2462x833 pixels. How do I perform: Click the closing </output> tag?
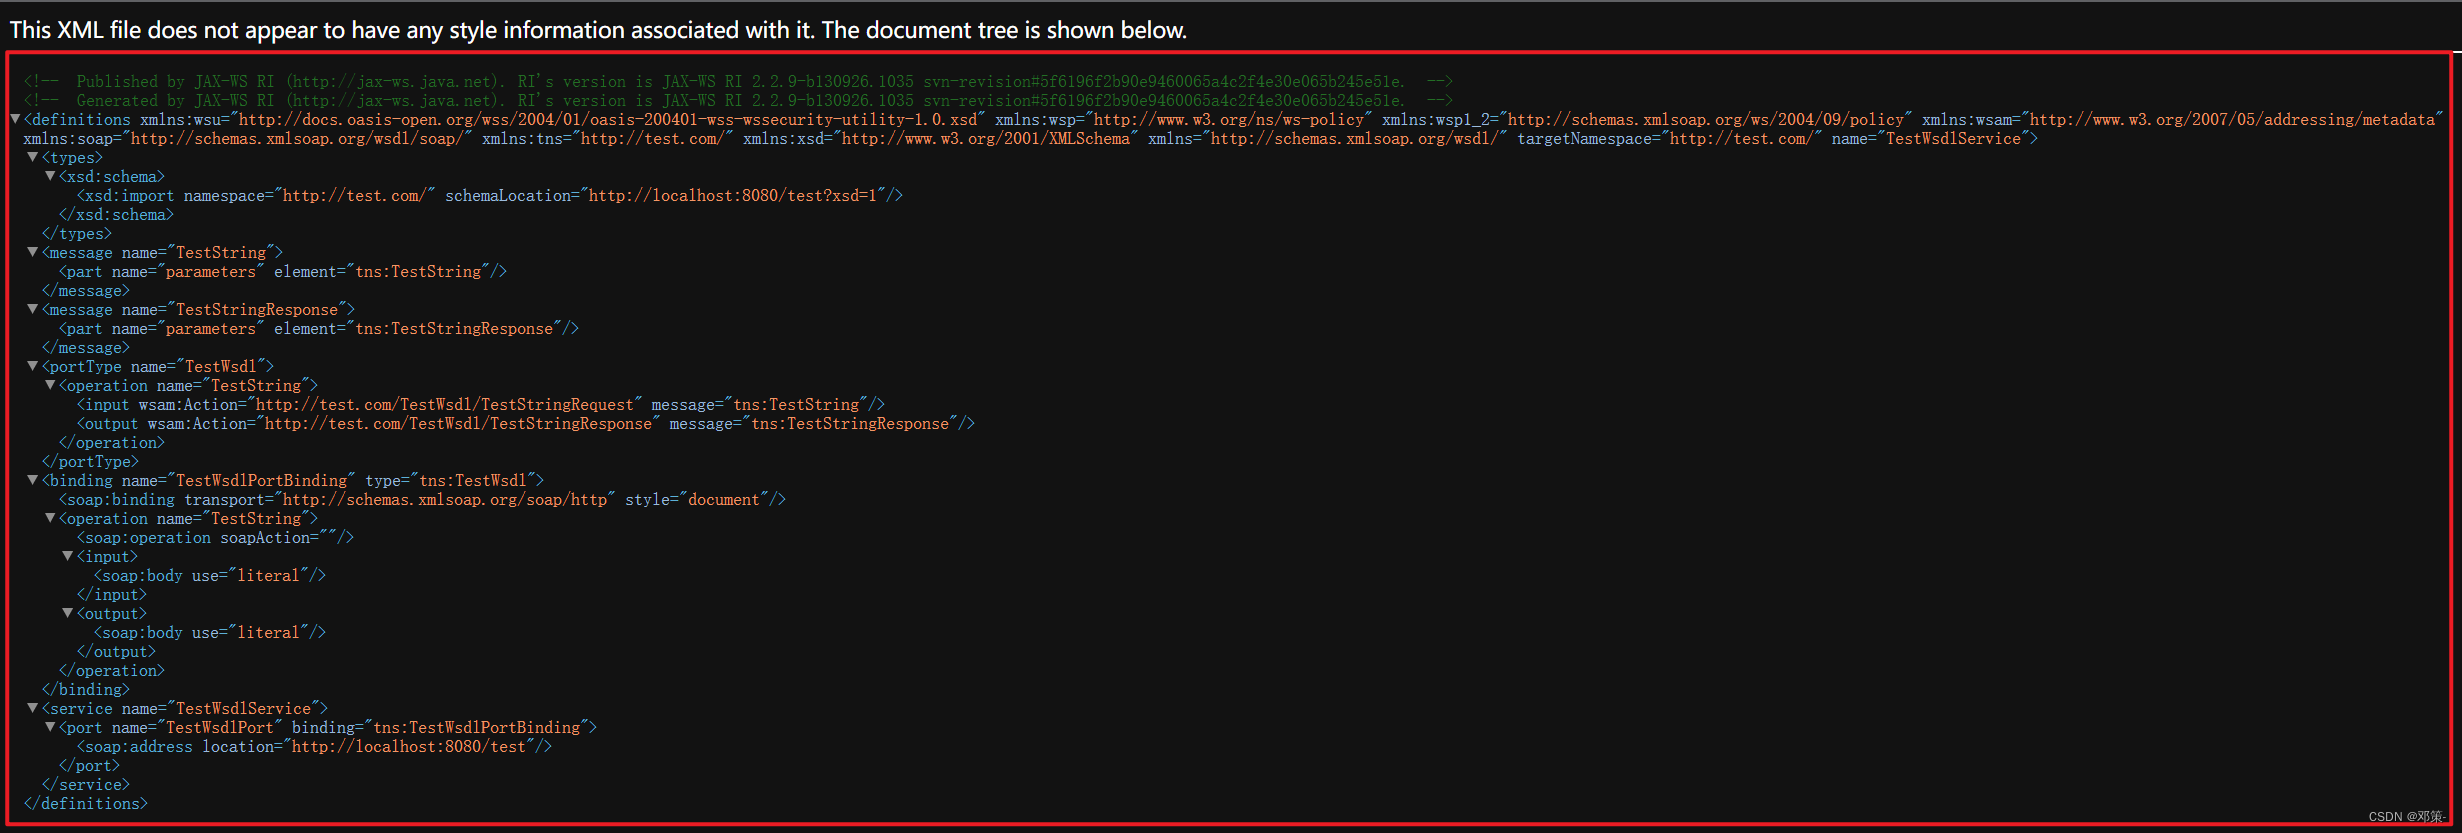(x=116, y=651)
